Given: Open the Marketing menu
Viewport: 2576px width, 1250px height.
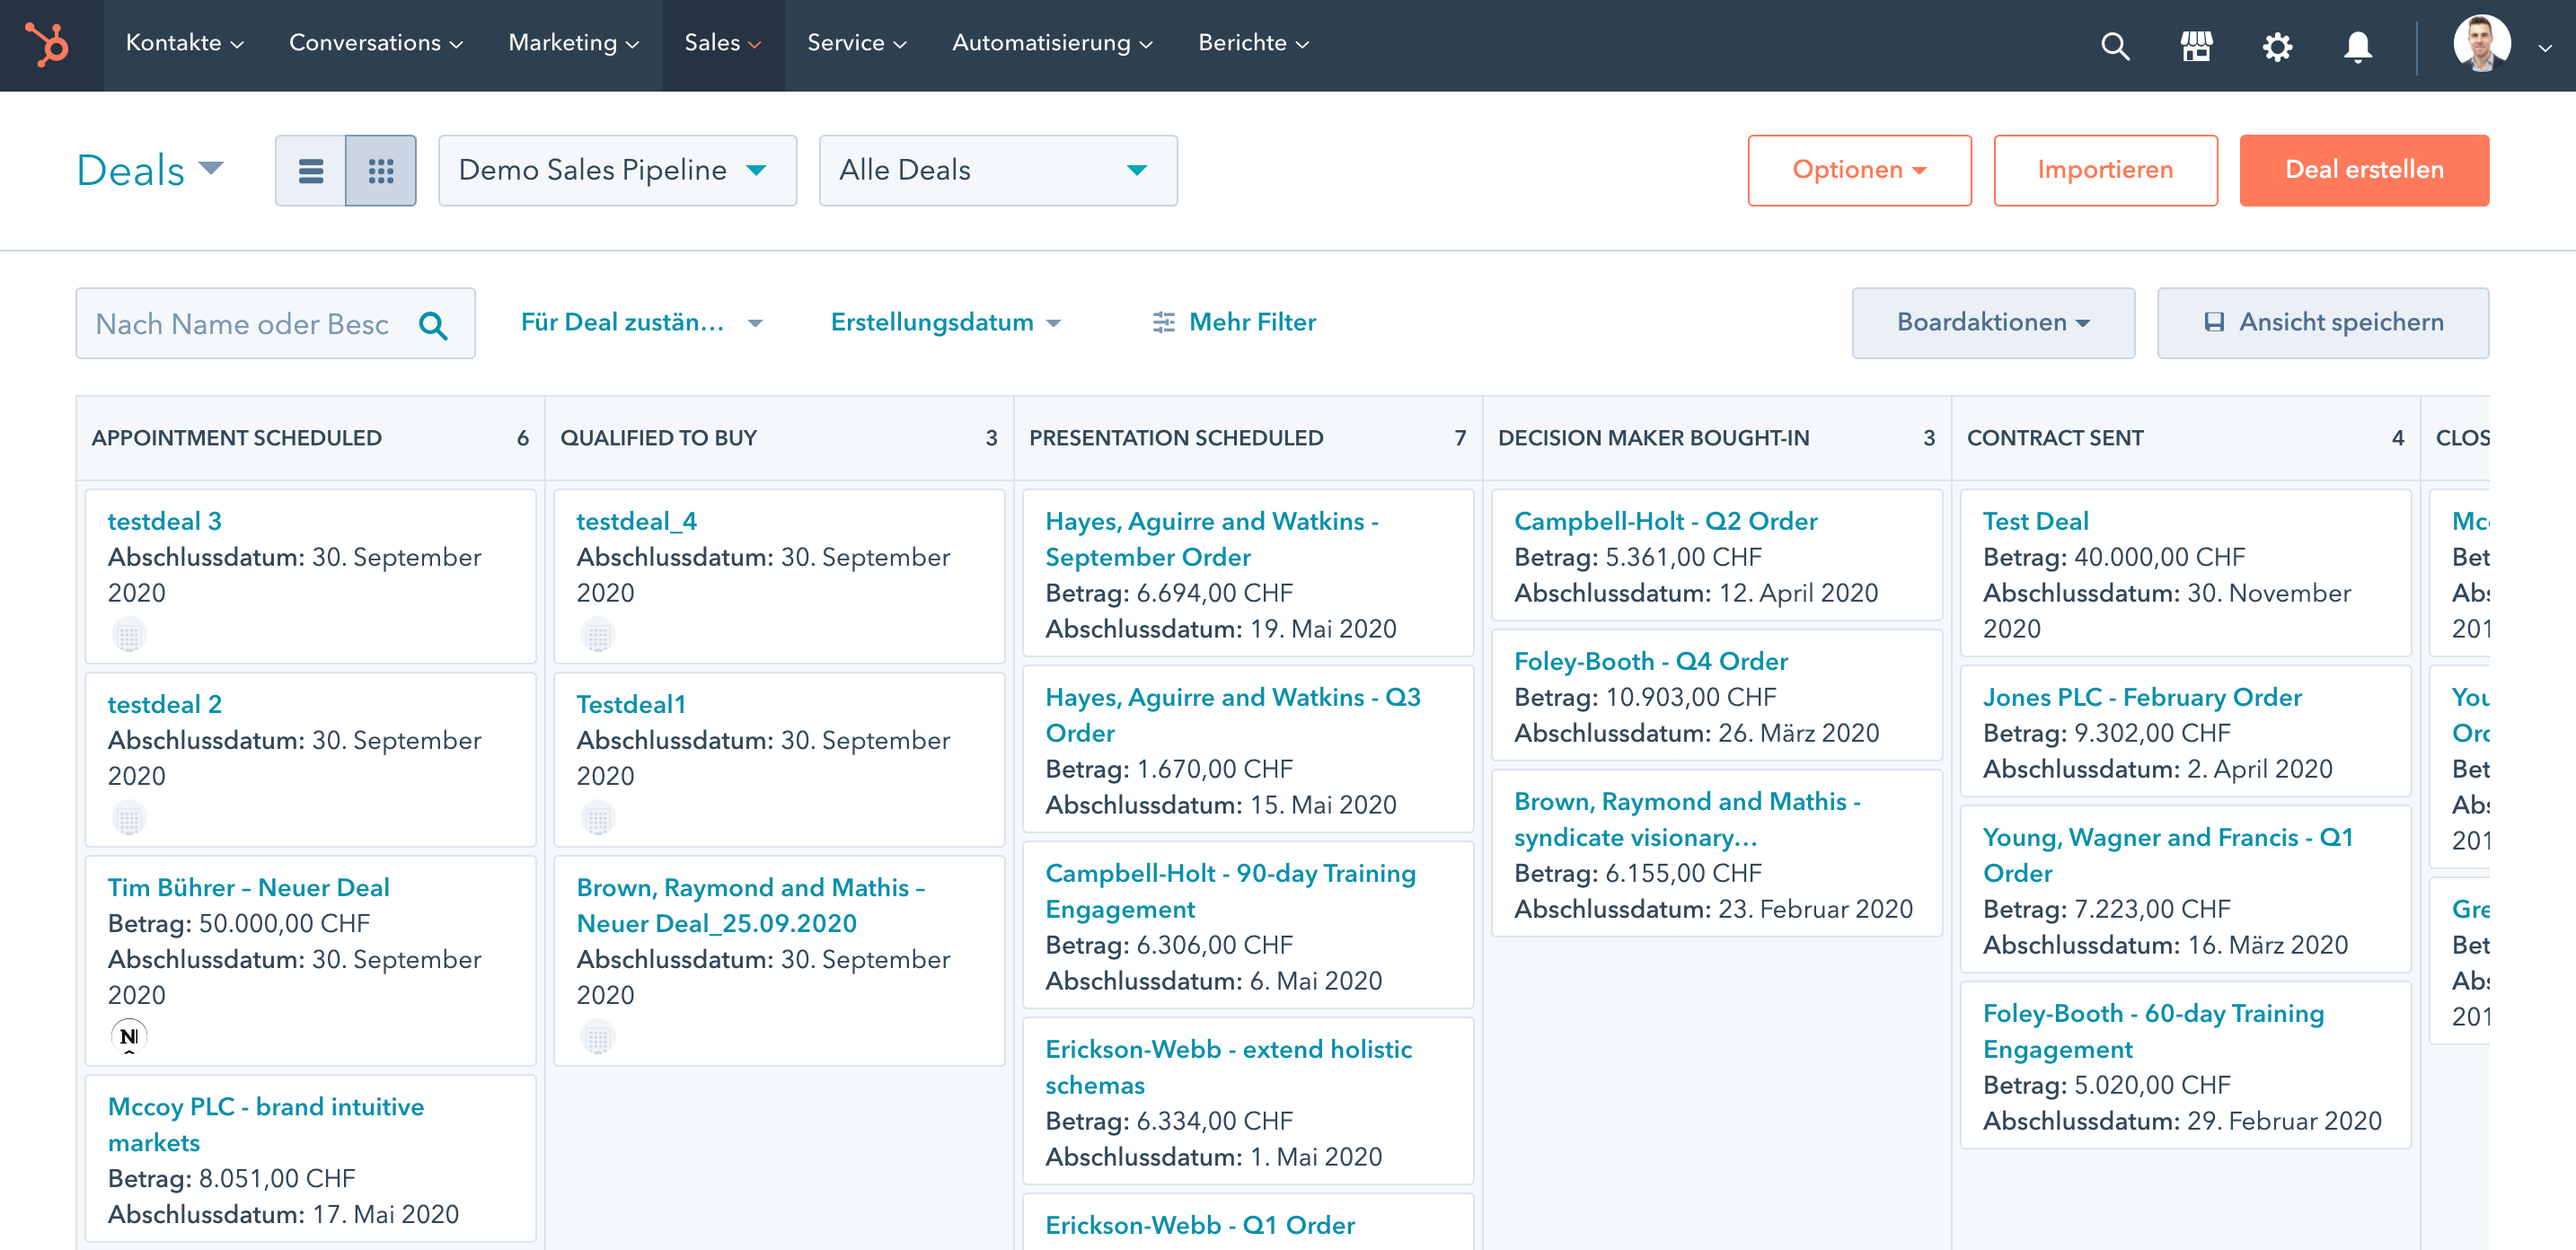Looking at the screenshot, I should (573, 43).
